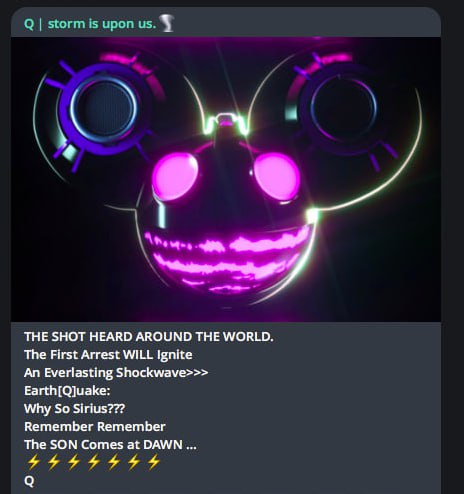The width and height of the screenshot is (464, 494).
Task: Open the "Q | storm is upon us." sender name
Action: [x=90, y=24]
